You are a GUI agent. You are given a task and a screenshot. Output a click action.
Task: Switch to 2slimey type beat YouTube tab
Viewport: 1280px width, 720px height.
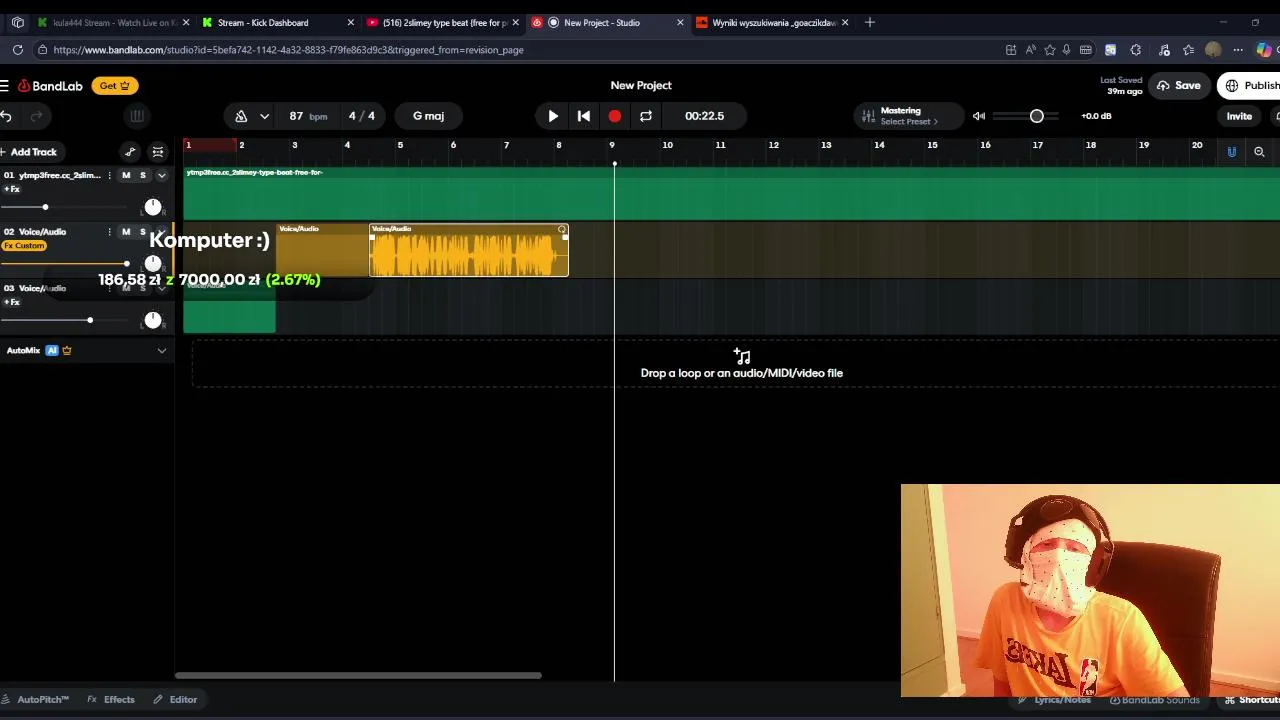443,22
